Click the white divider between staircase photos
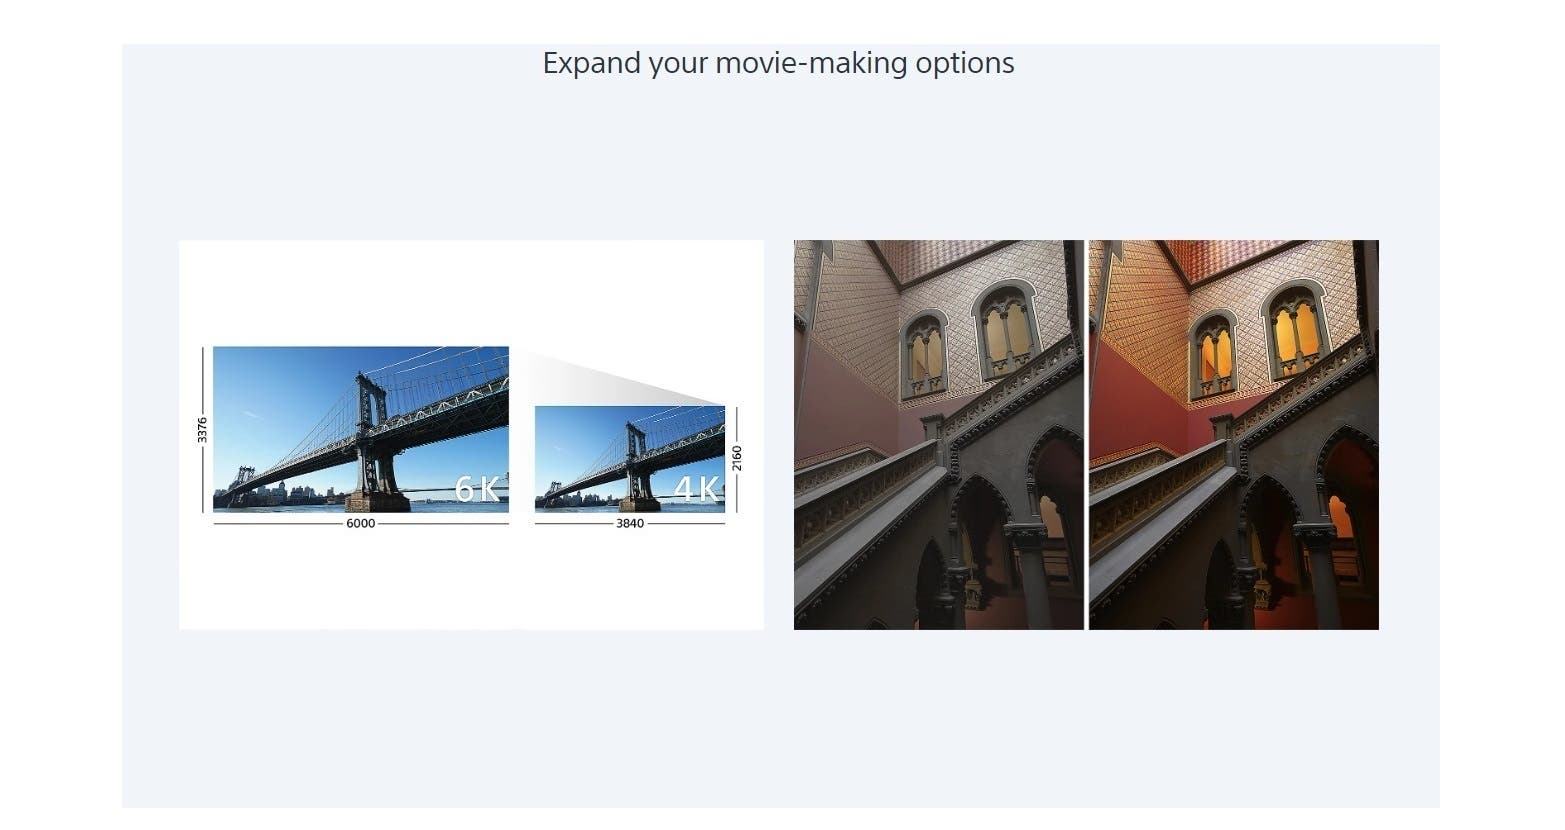Screen dimensions: 1565x830 click(1086, 435)
